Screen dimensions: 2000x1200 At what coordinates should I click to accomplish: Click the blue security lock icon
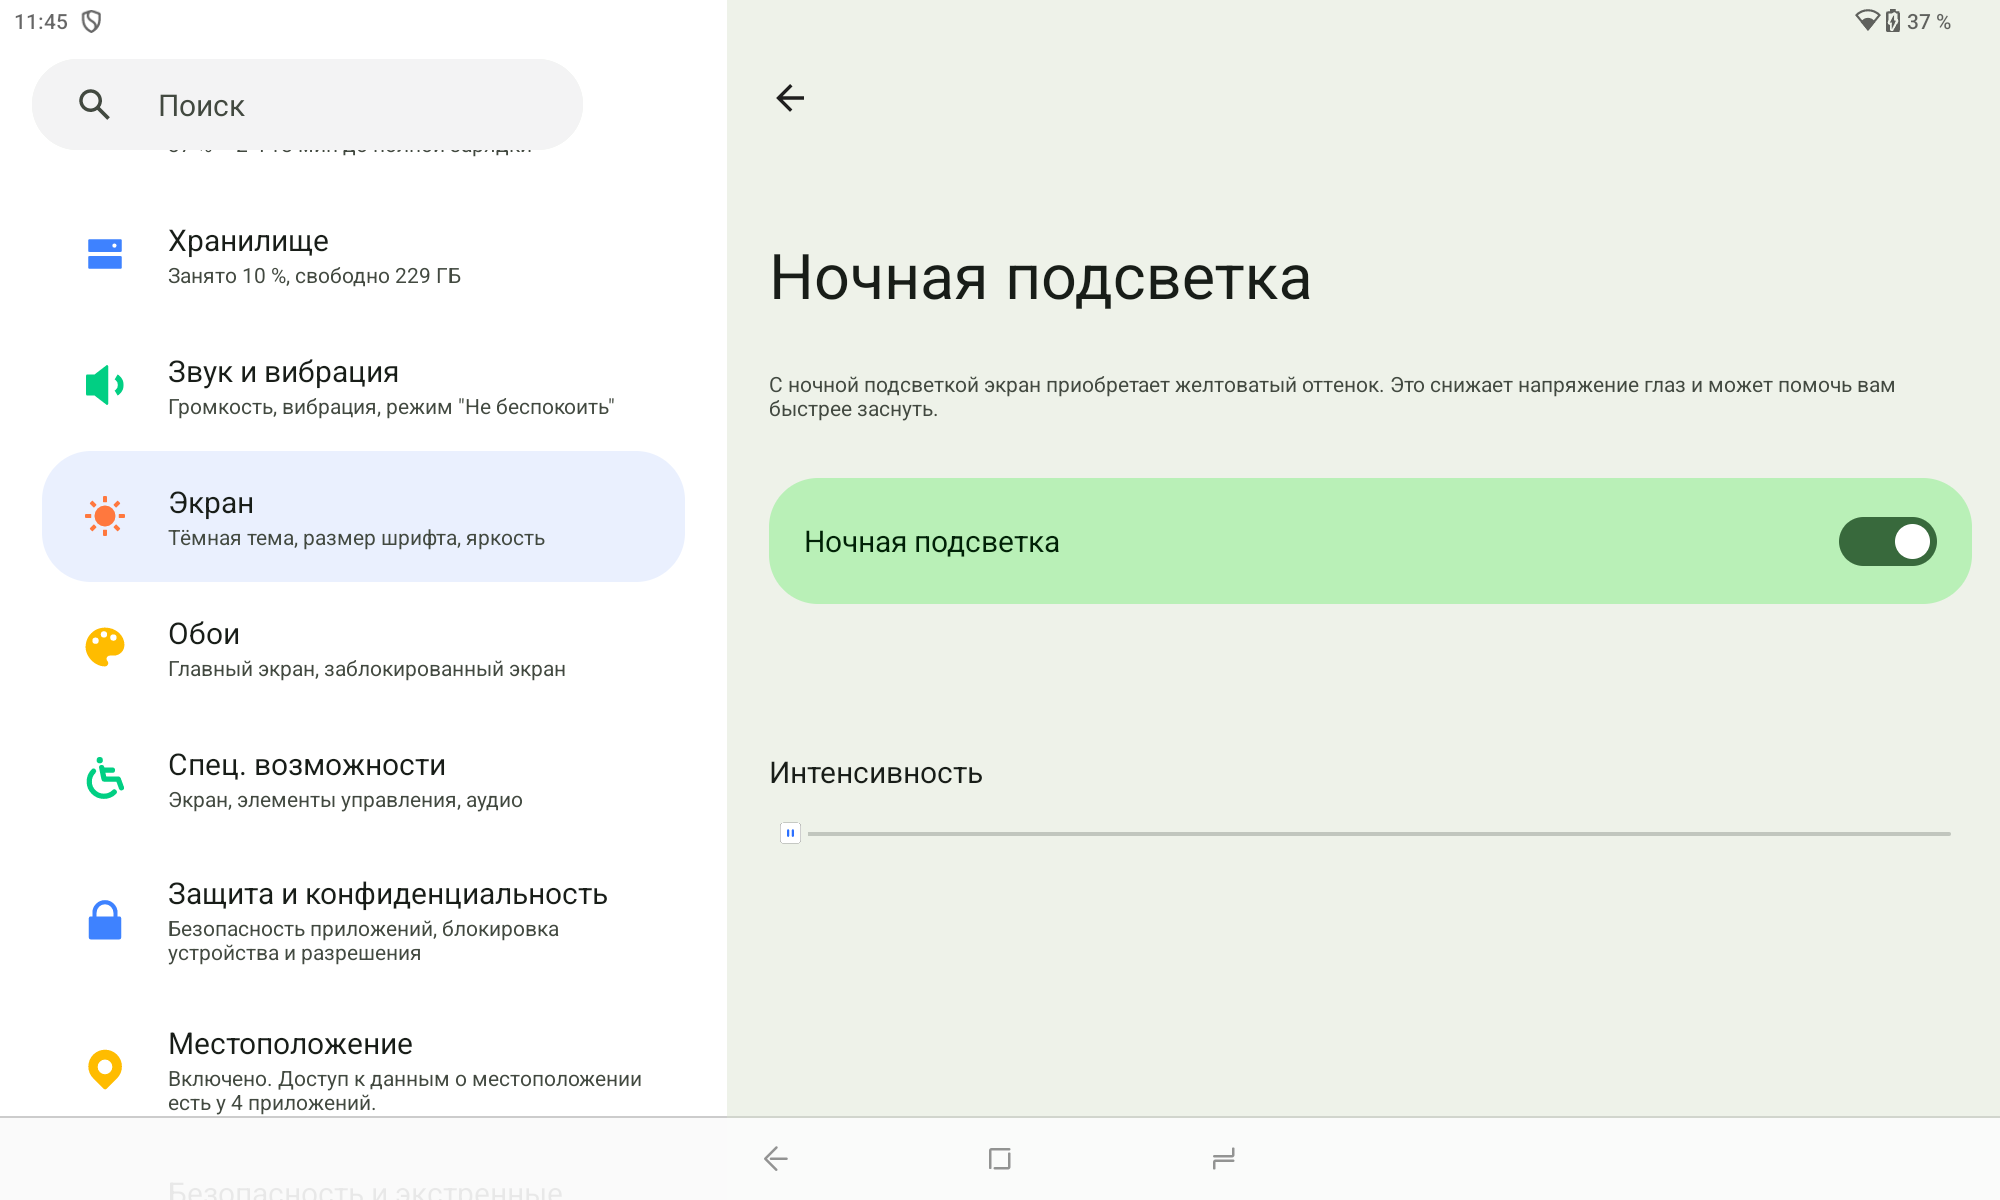105,920
